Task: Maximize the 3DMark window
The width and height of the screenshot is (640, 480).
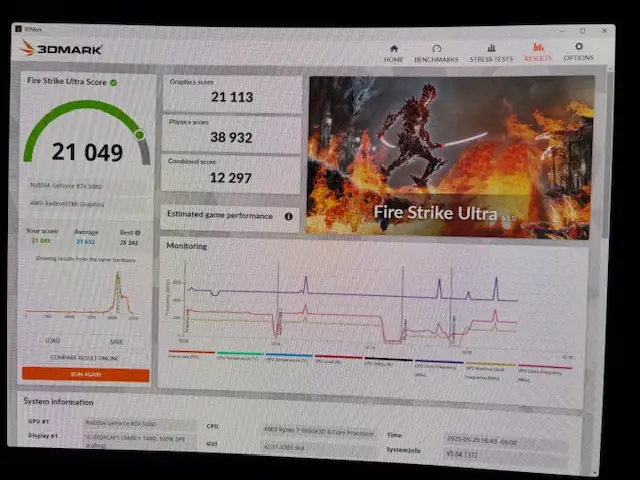Action: [583, 31]
